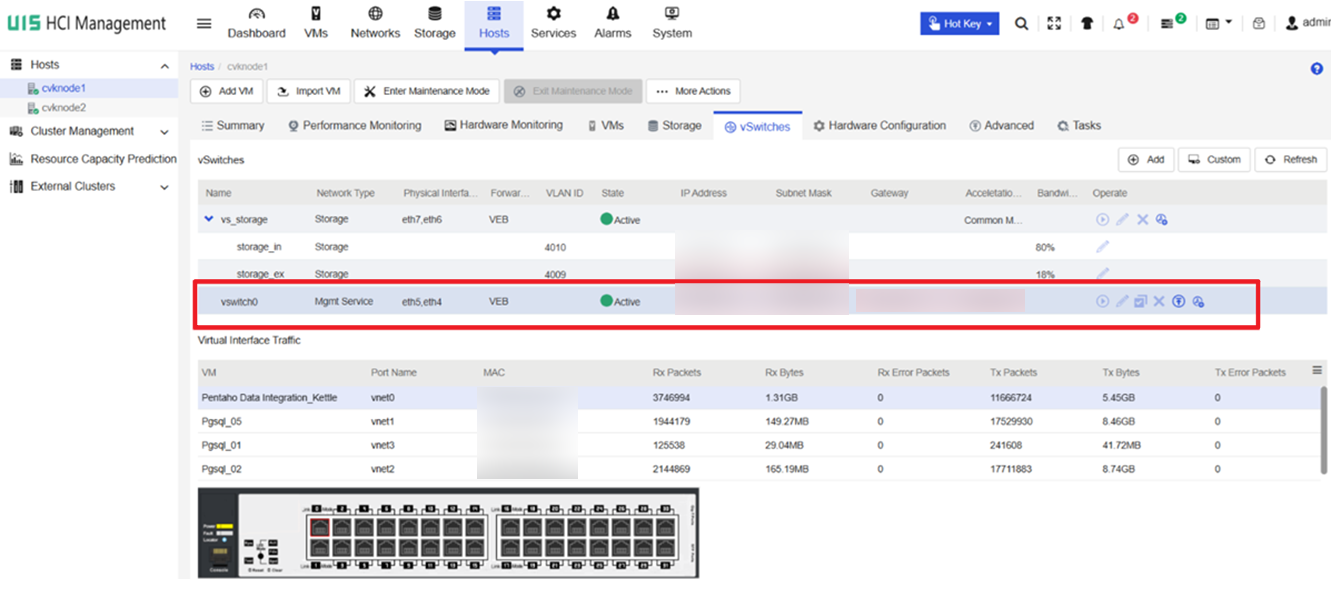Select the Pgsql_05 traffic row
Viewport: 1333px width, 599px height.
[759, 422]
